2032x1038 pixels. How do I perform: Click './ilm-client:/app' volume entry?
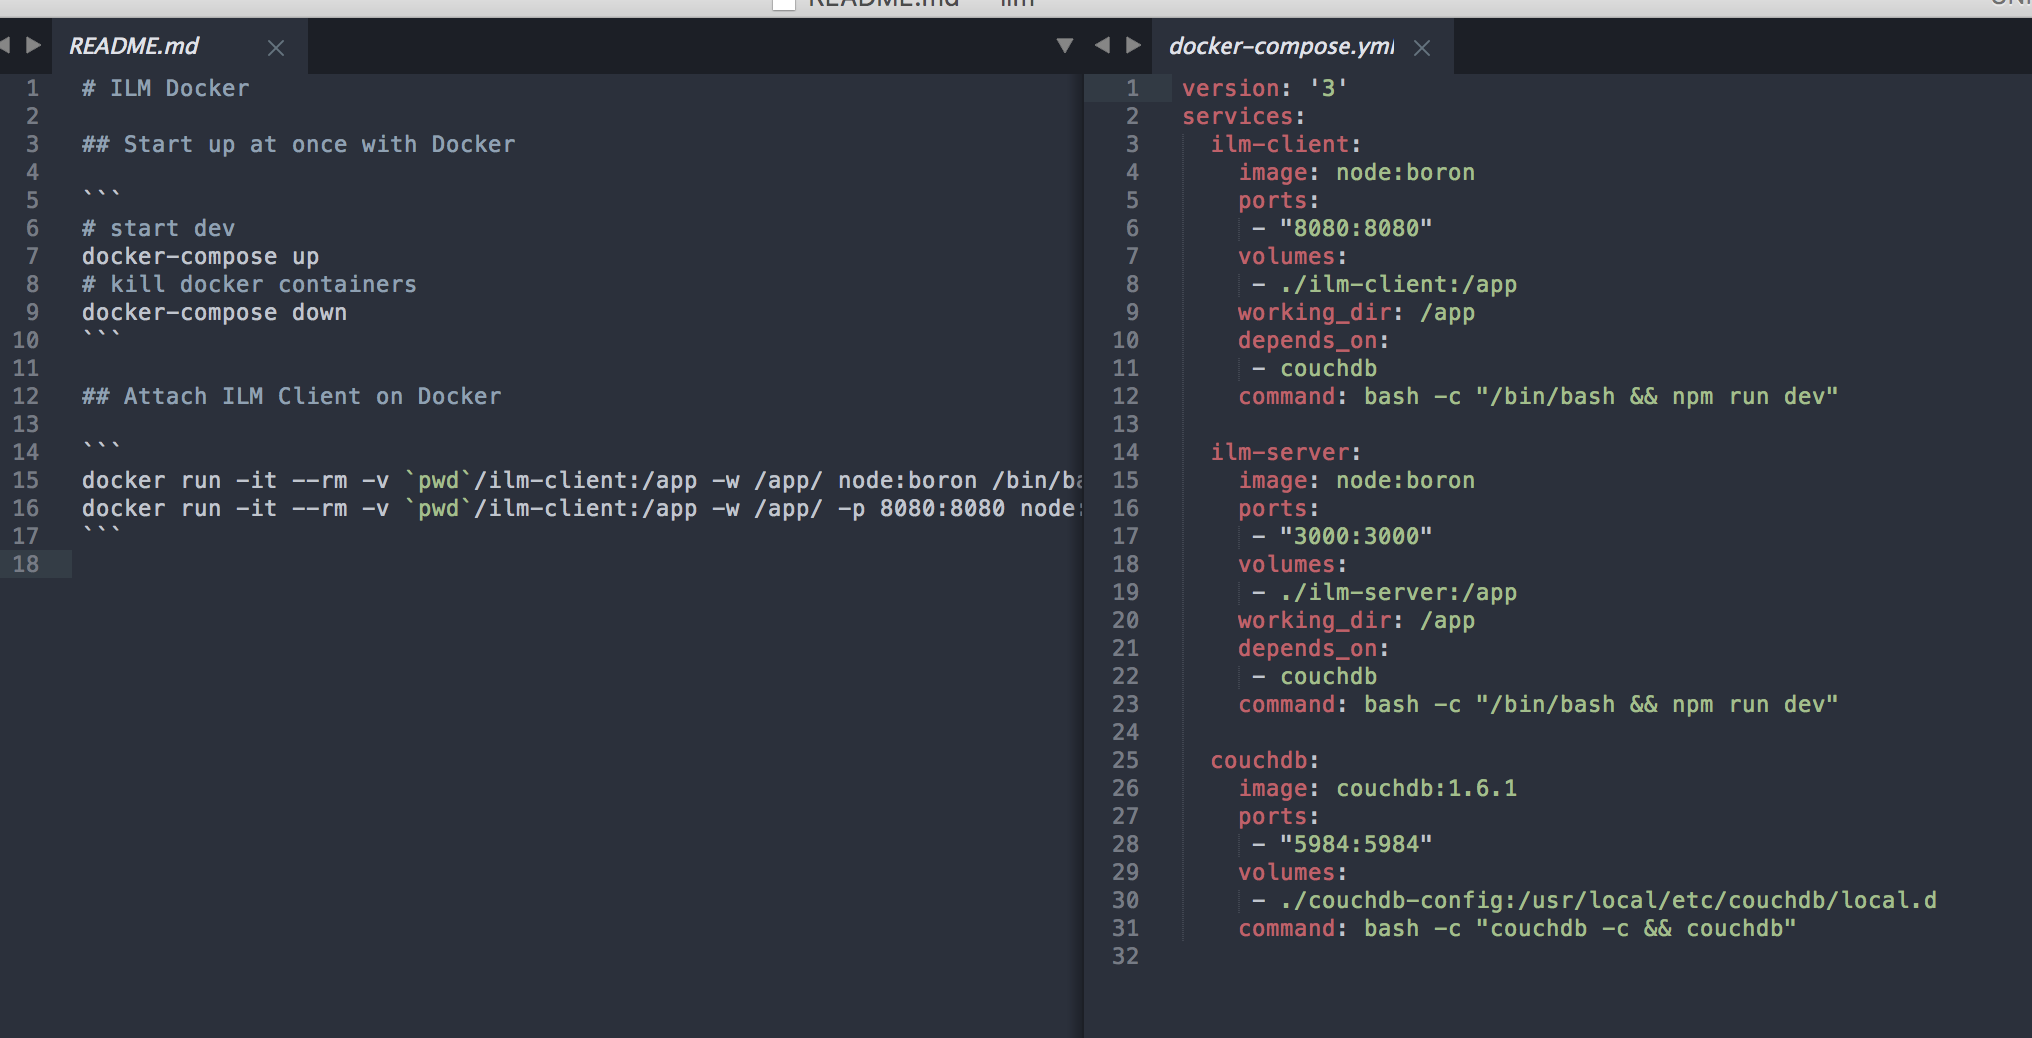(x=1398, y=284)
